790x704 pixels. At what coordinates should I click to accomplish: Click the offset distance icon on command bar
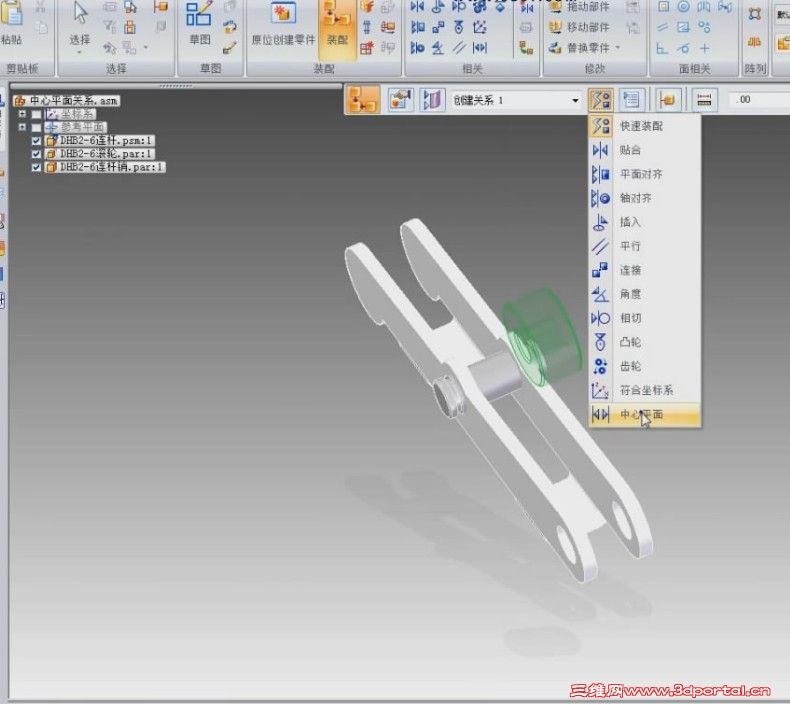click(x=704, y=100)
